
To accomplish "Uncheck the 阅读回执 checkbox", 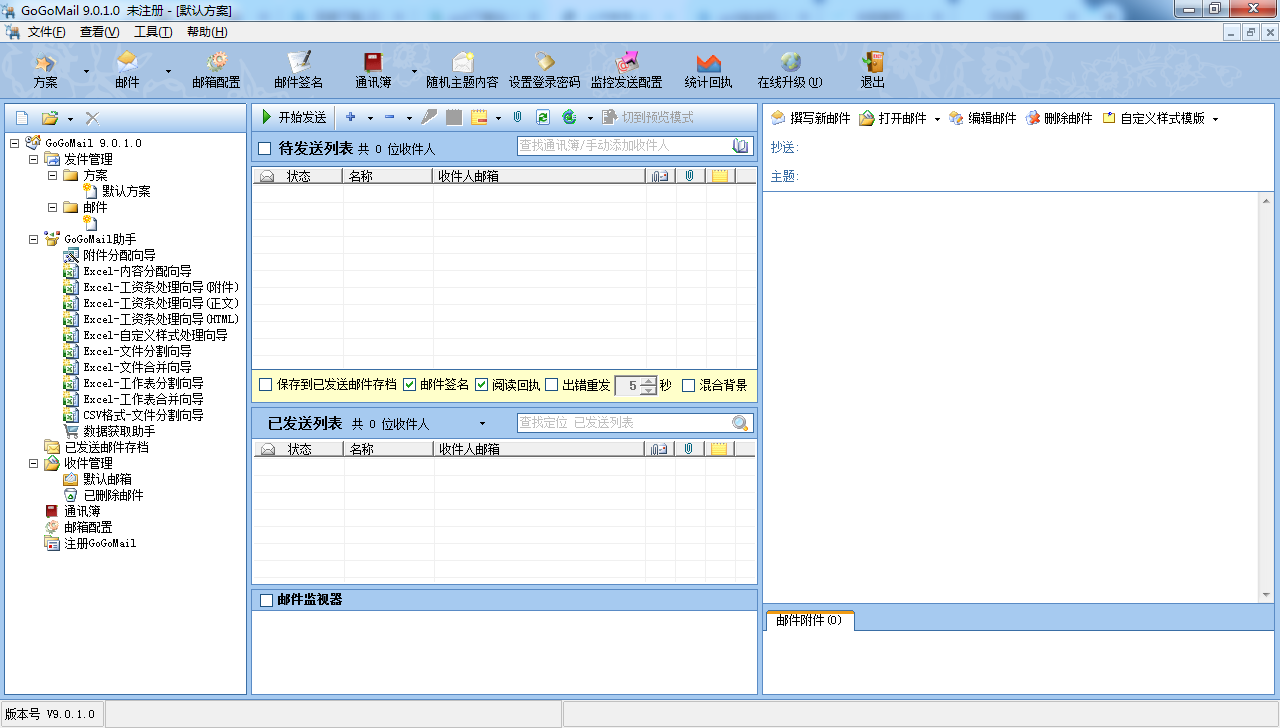I will [481, 385].
